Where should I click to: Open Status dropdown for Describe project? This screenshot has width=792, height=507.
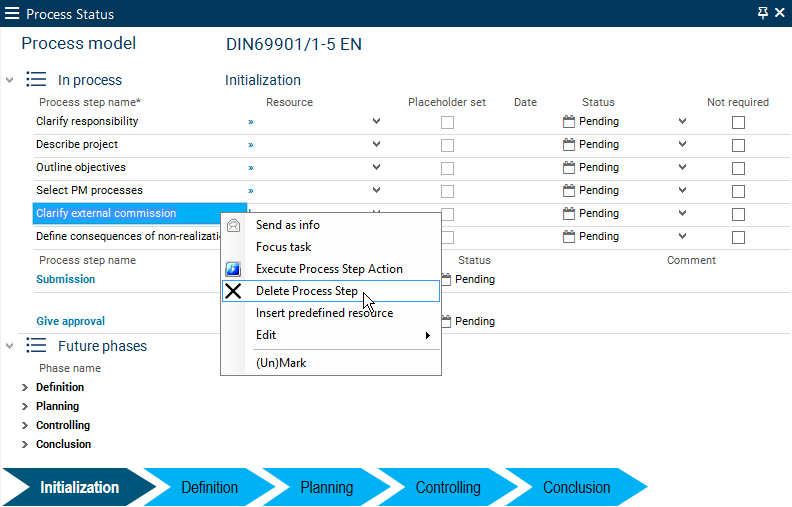coord(683,144)
